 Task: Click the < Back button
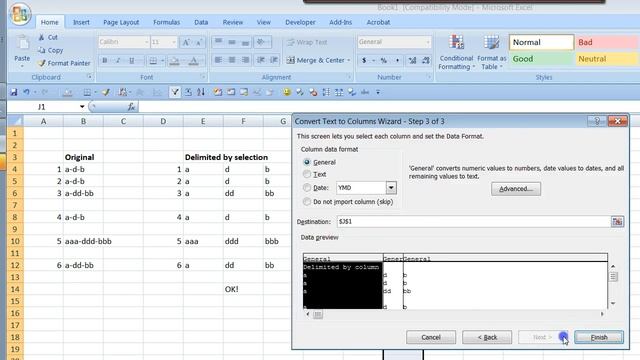click(x=487, y=337)
